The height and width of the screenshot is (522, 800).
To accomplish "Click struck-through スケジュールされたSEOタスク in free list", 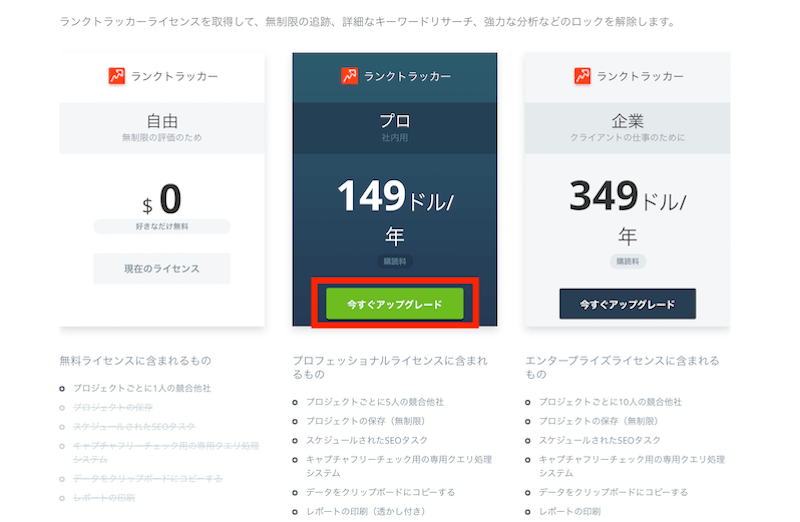I will pyautogui.click(x=134, y=427).
